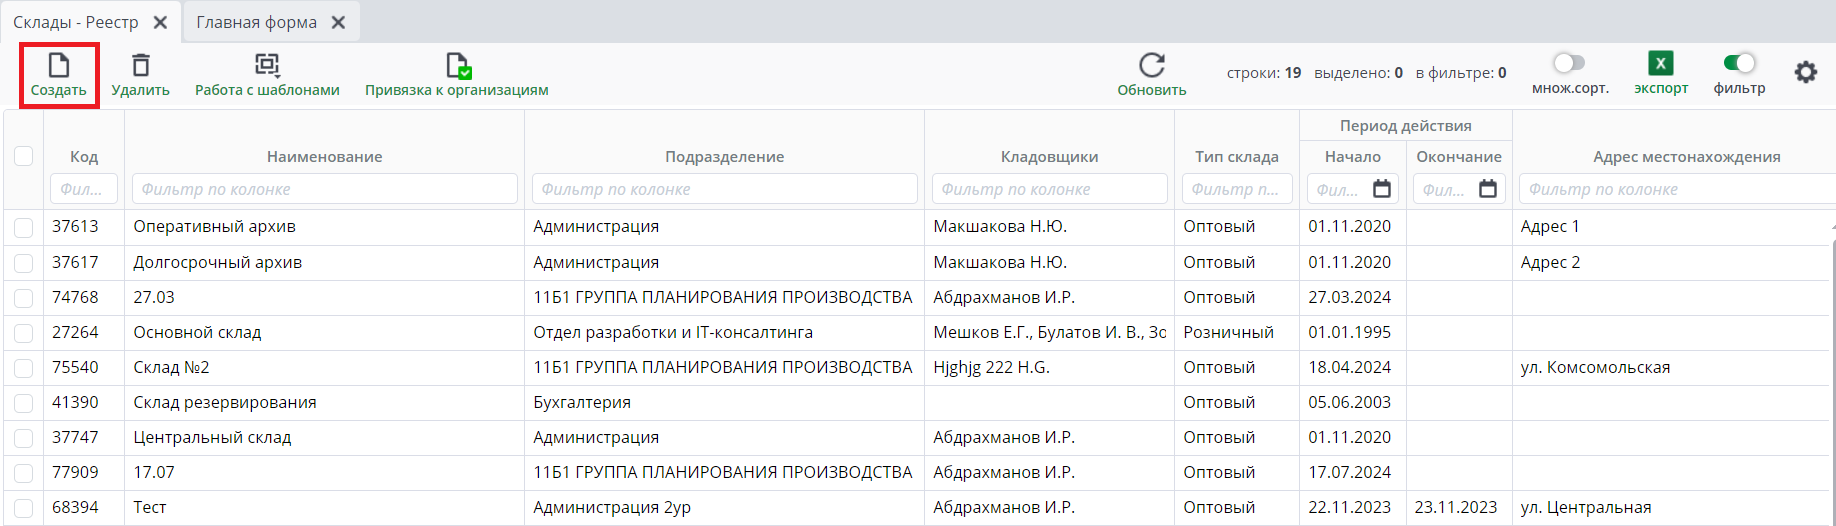Focus the Подразделение column filter field
Screen dimensions: 1836x526
(x=724, y=189)
